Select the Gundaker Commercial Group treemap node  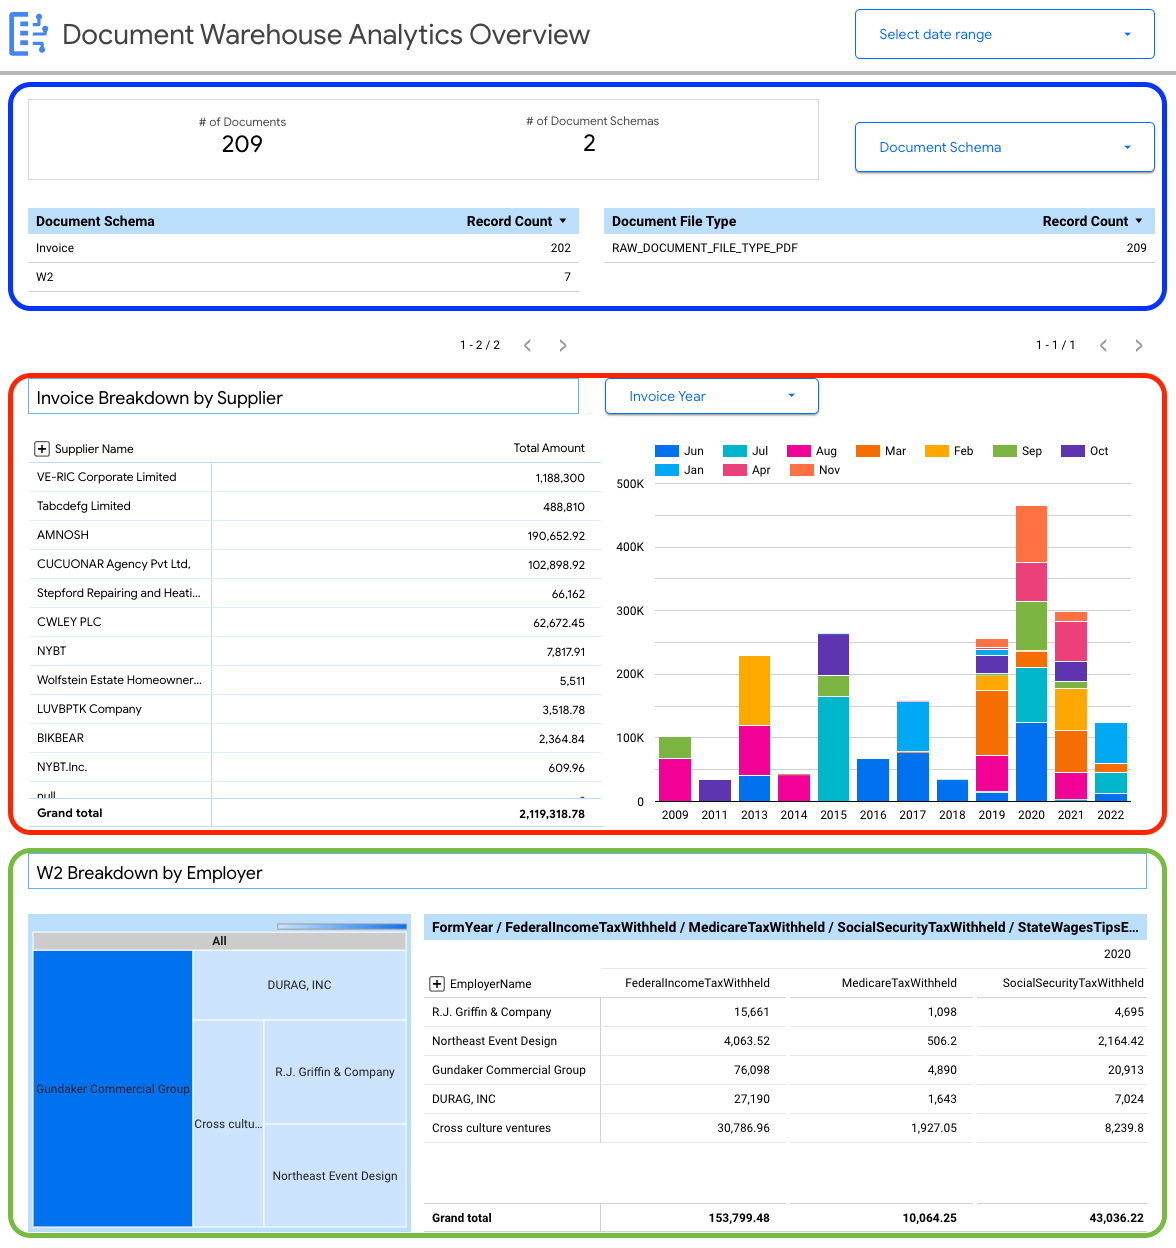coord(112,1089)
